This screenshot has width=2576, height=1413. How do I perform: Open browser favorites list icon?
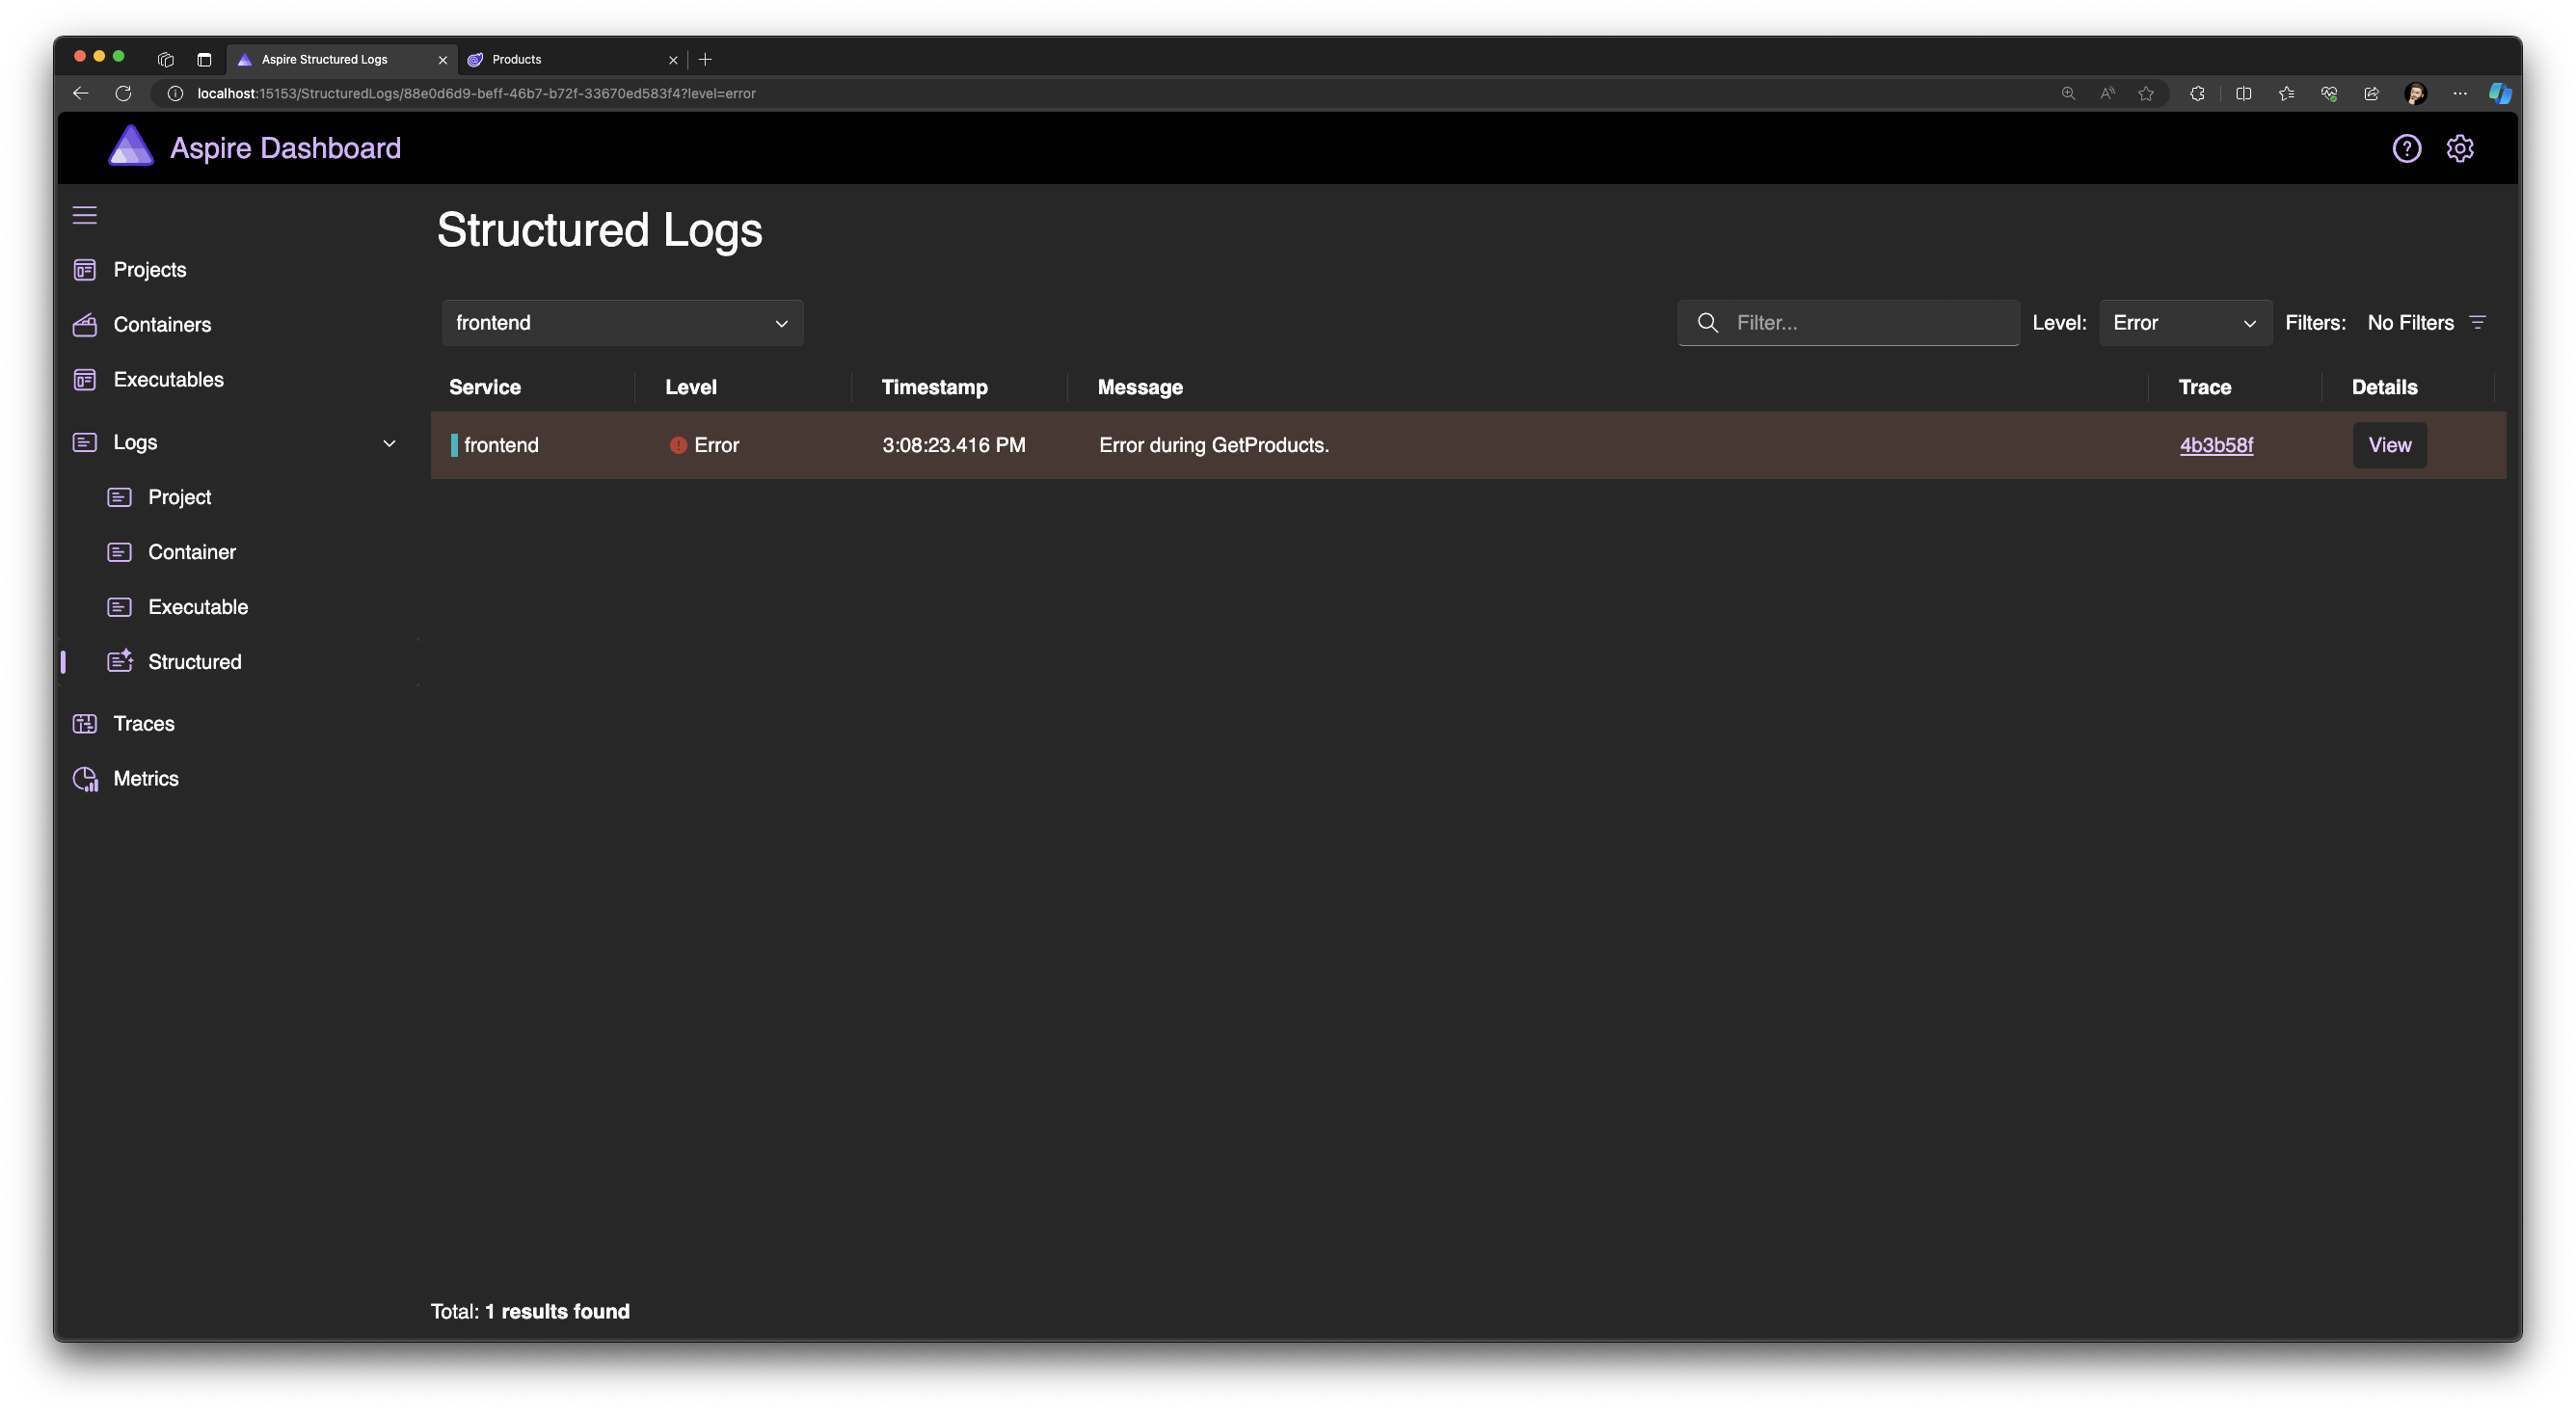2286,93
